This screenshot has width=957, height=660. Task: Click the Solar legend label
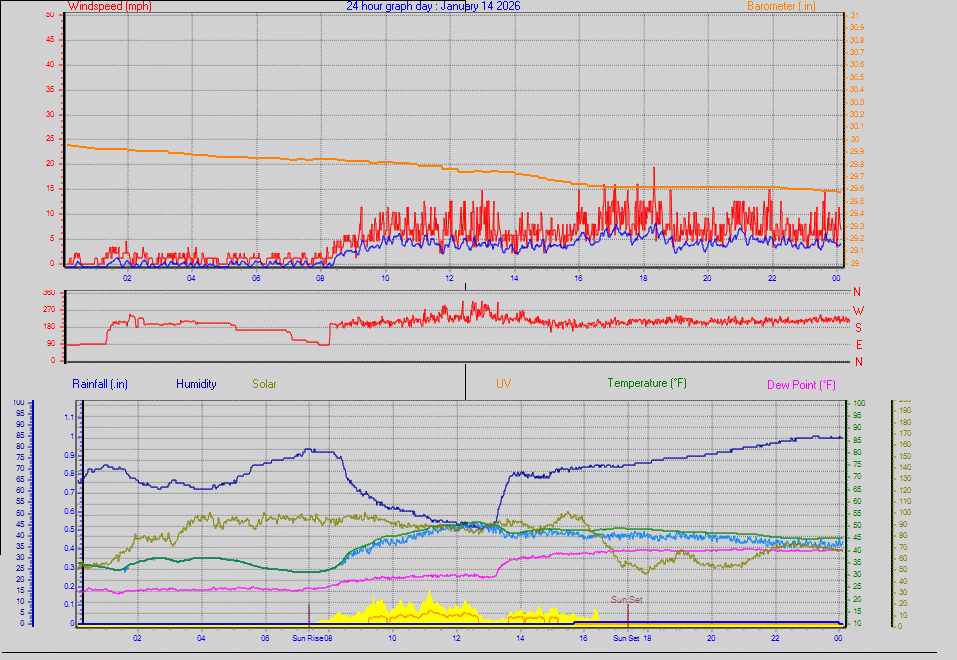pos(264,383)
